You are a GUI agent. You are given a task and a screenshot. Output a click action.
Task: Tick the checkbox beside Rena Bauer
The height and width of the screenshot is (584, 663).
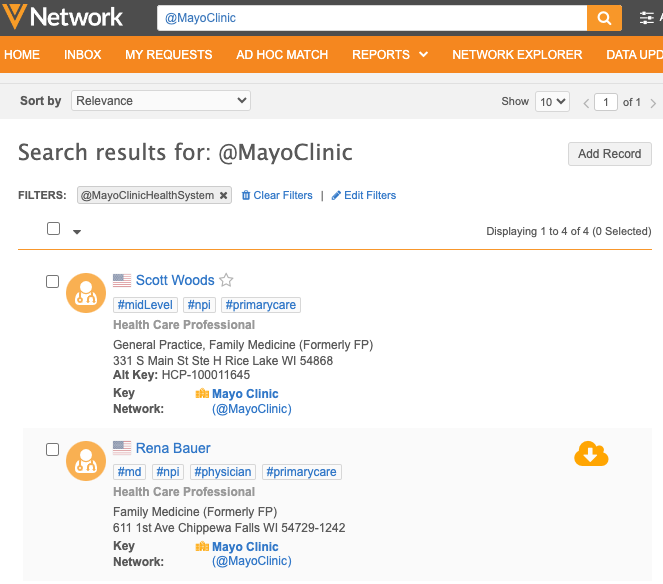coord(53,450)
